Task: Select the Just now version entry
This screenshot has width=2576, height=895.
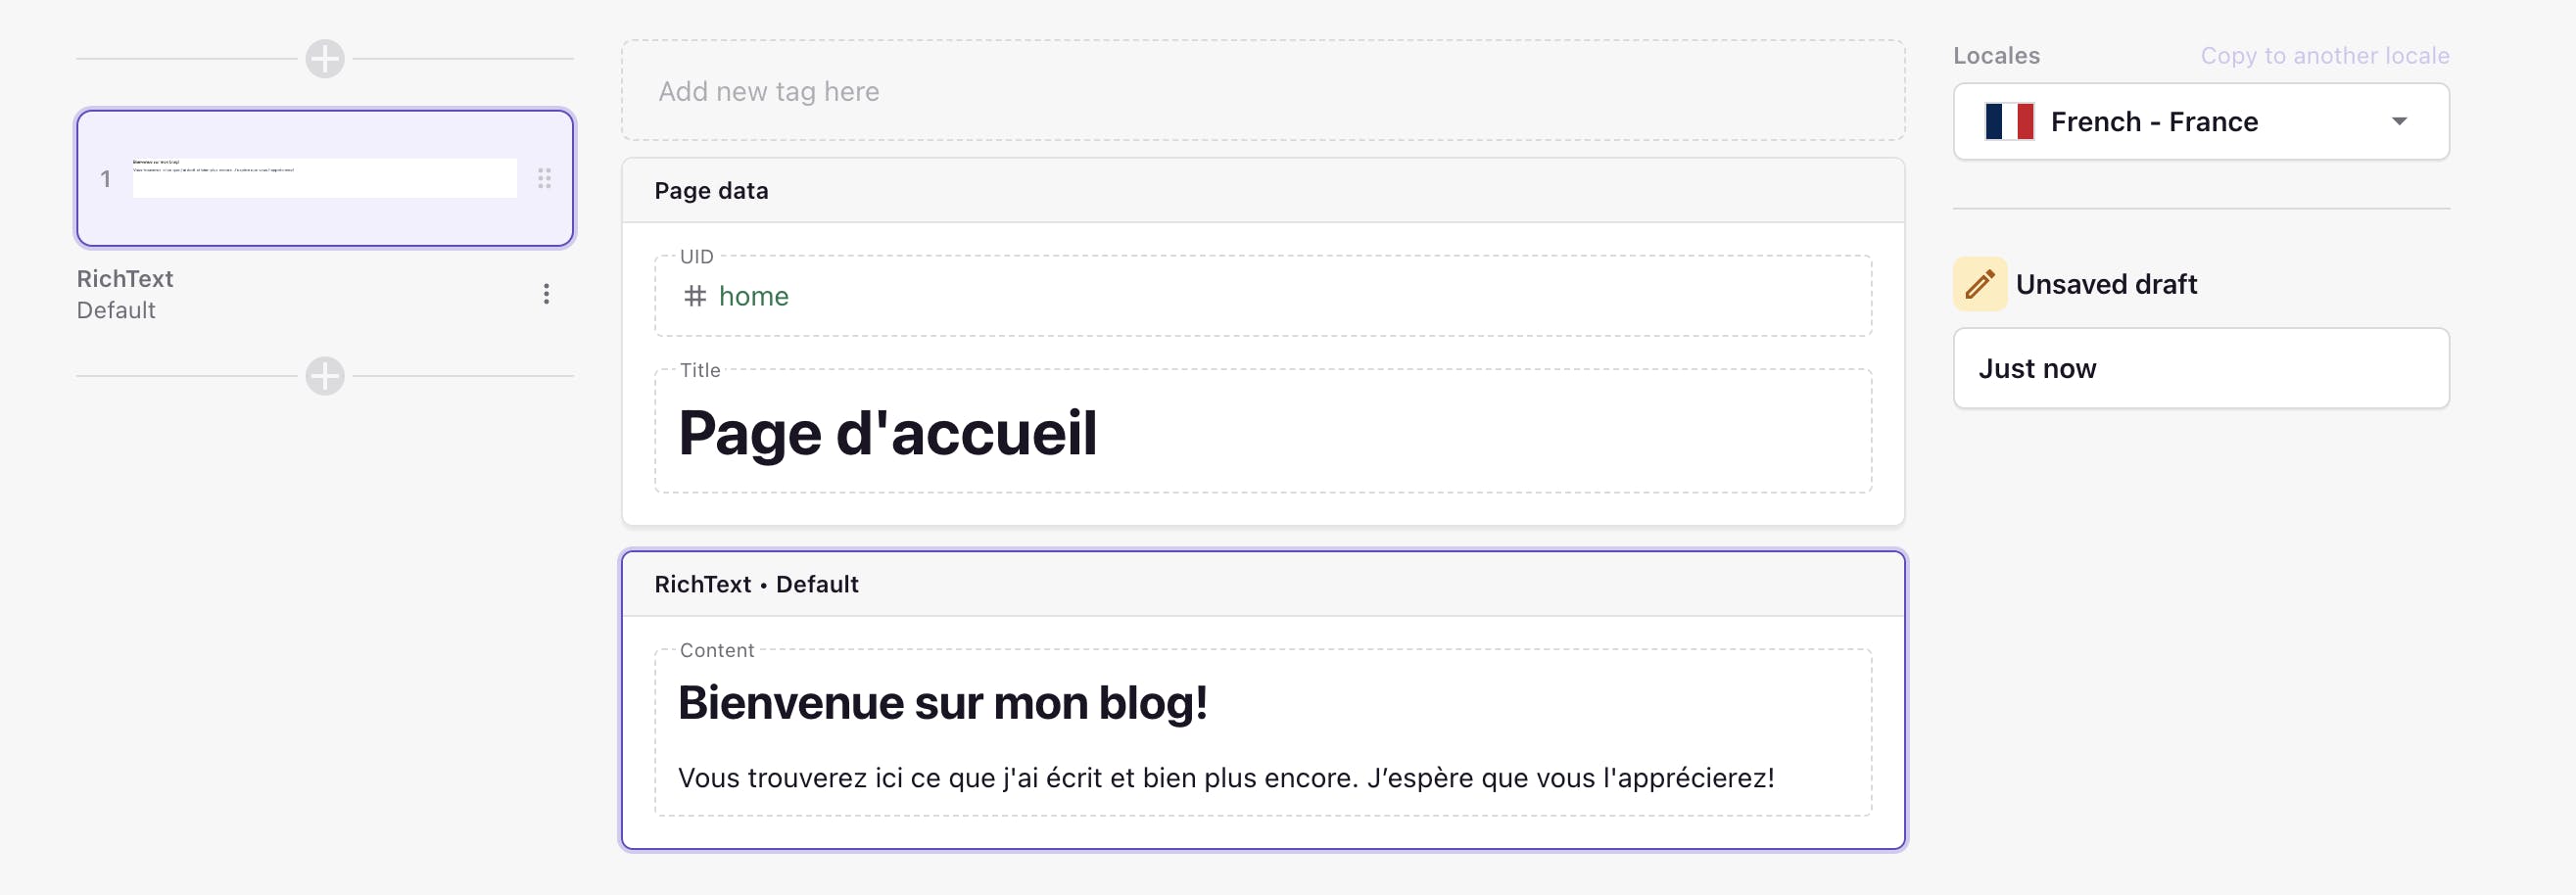Action: (2200, 369)
